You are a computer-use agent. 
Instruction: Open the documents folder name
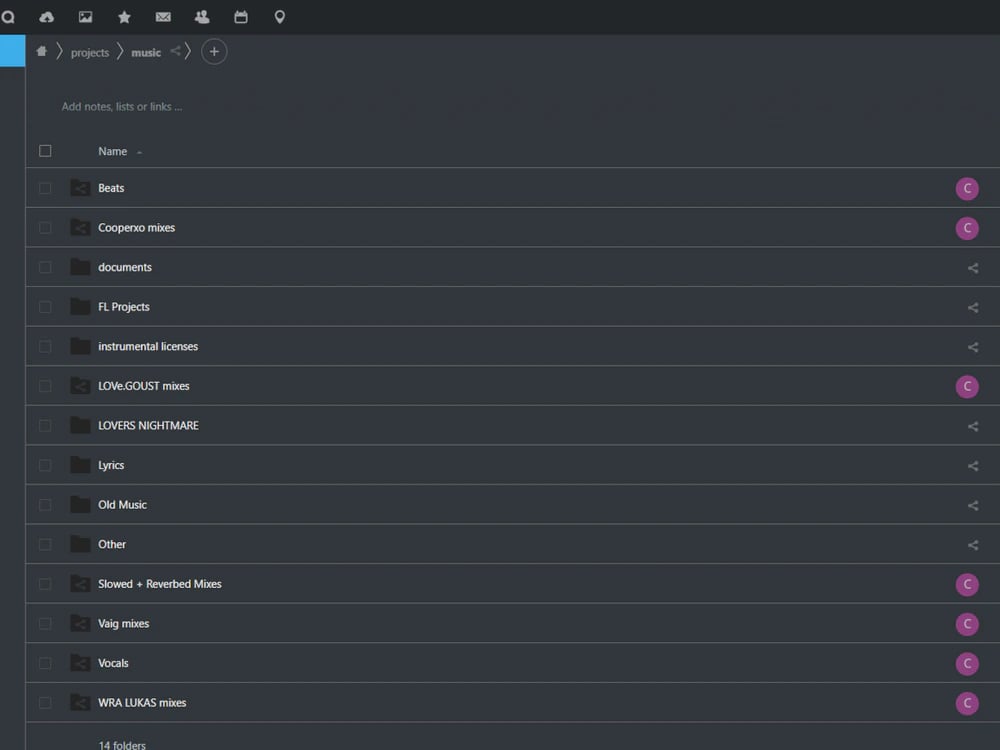point(125,267)
